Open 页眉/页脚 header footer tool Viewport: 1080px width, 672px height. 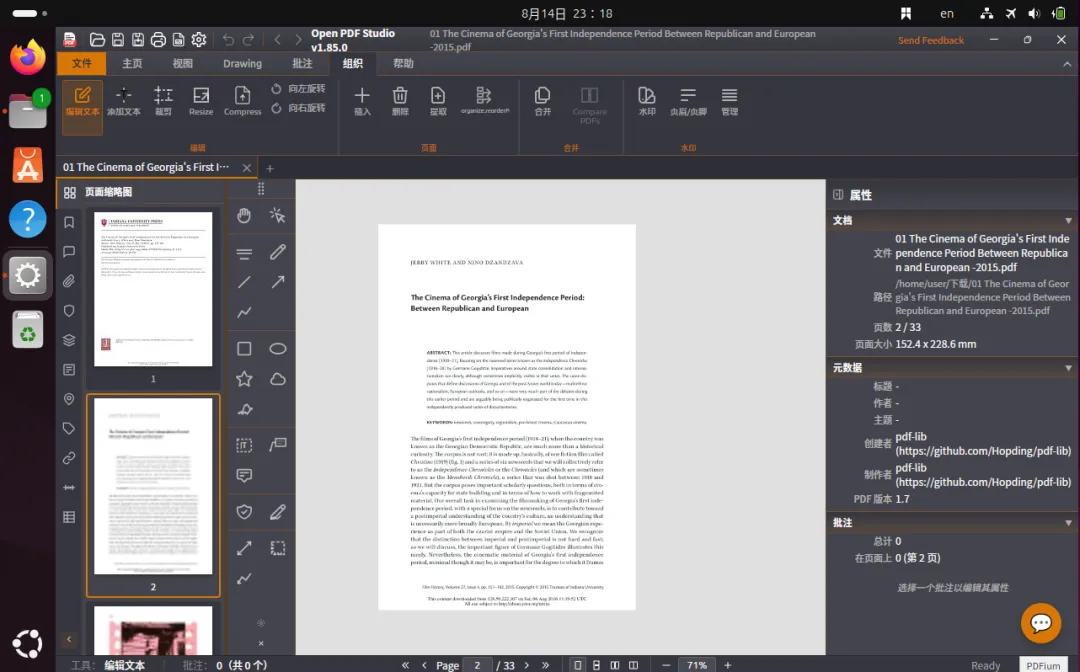point(688,101)
